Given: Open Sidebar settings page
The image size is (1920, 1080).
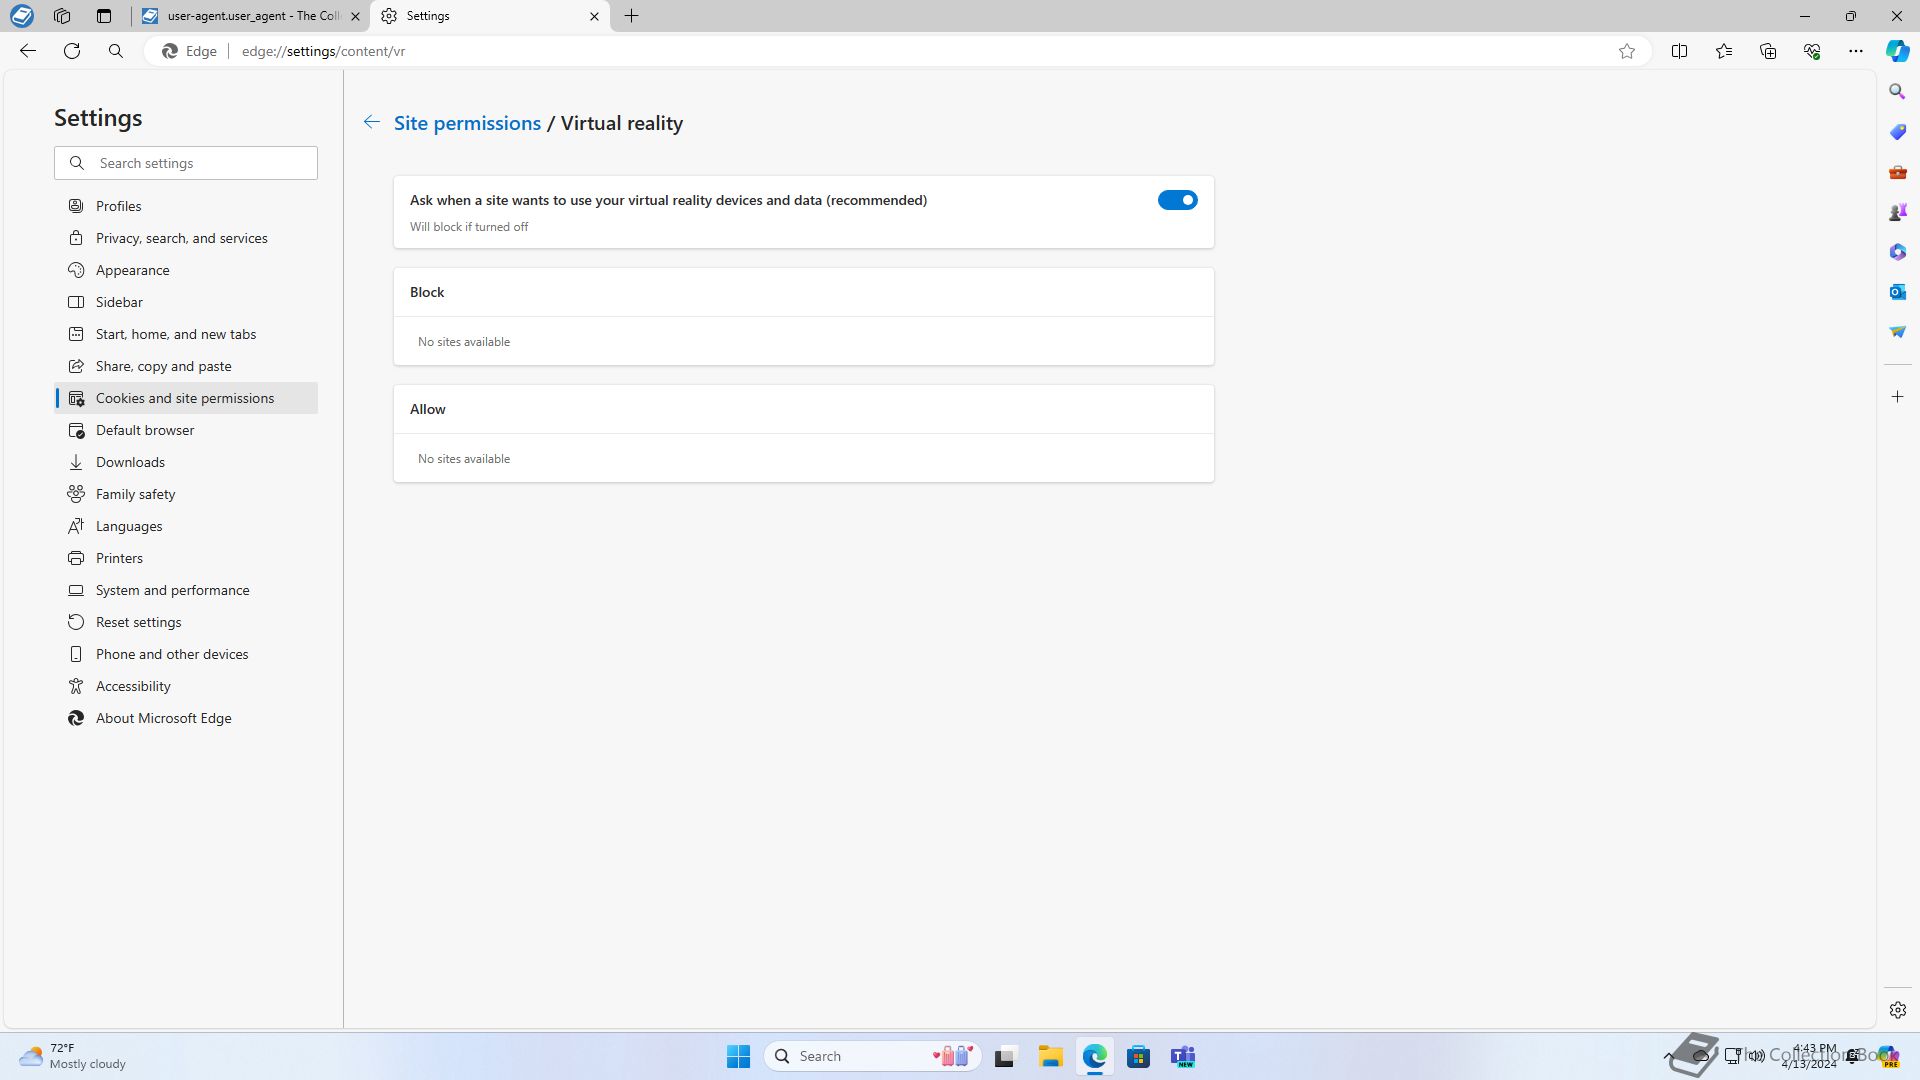Looking at the screenshot, I should (186, 302).
